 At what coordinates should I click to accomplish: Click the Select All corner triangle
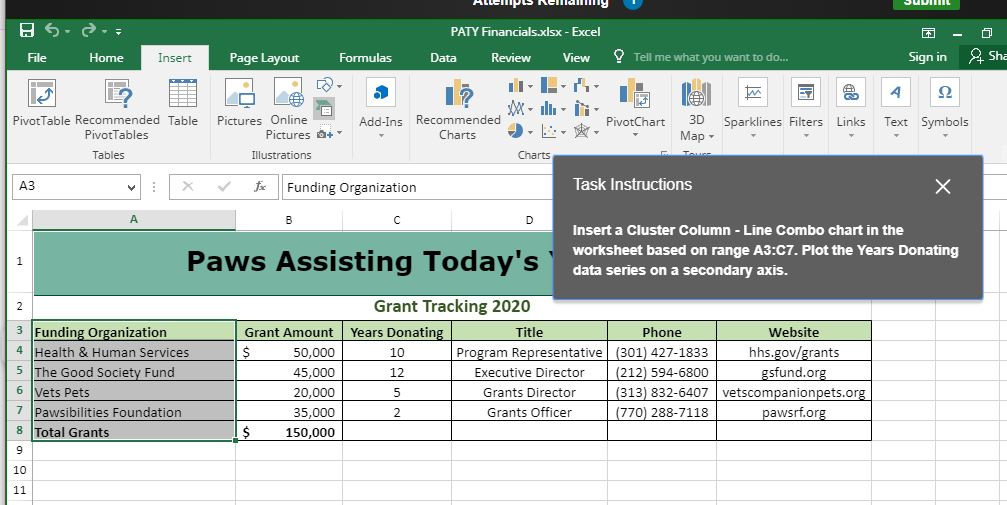22,220
